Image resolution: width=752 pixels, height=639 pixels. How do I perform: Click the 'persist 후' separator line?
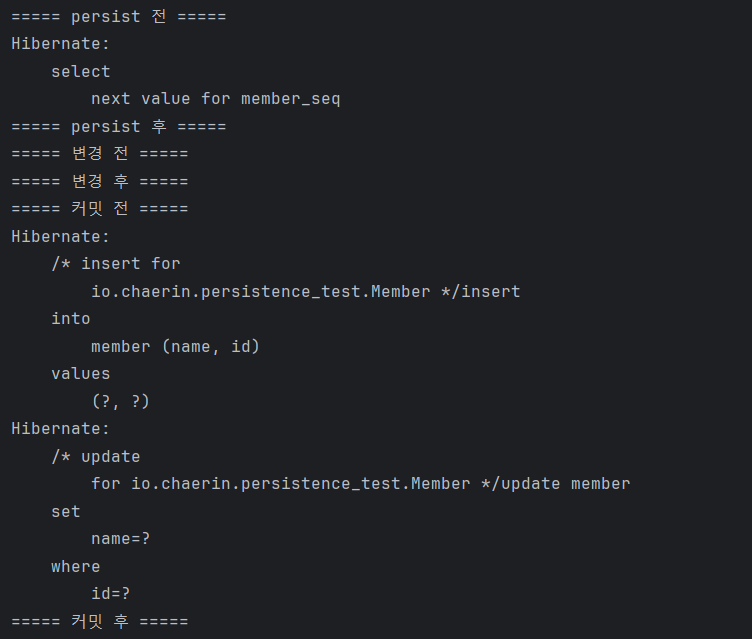pyautogui.click(x=118, y=127)
